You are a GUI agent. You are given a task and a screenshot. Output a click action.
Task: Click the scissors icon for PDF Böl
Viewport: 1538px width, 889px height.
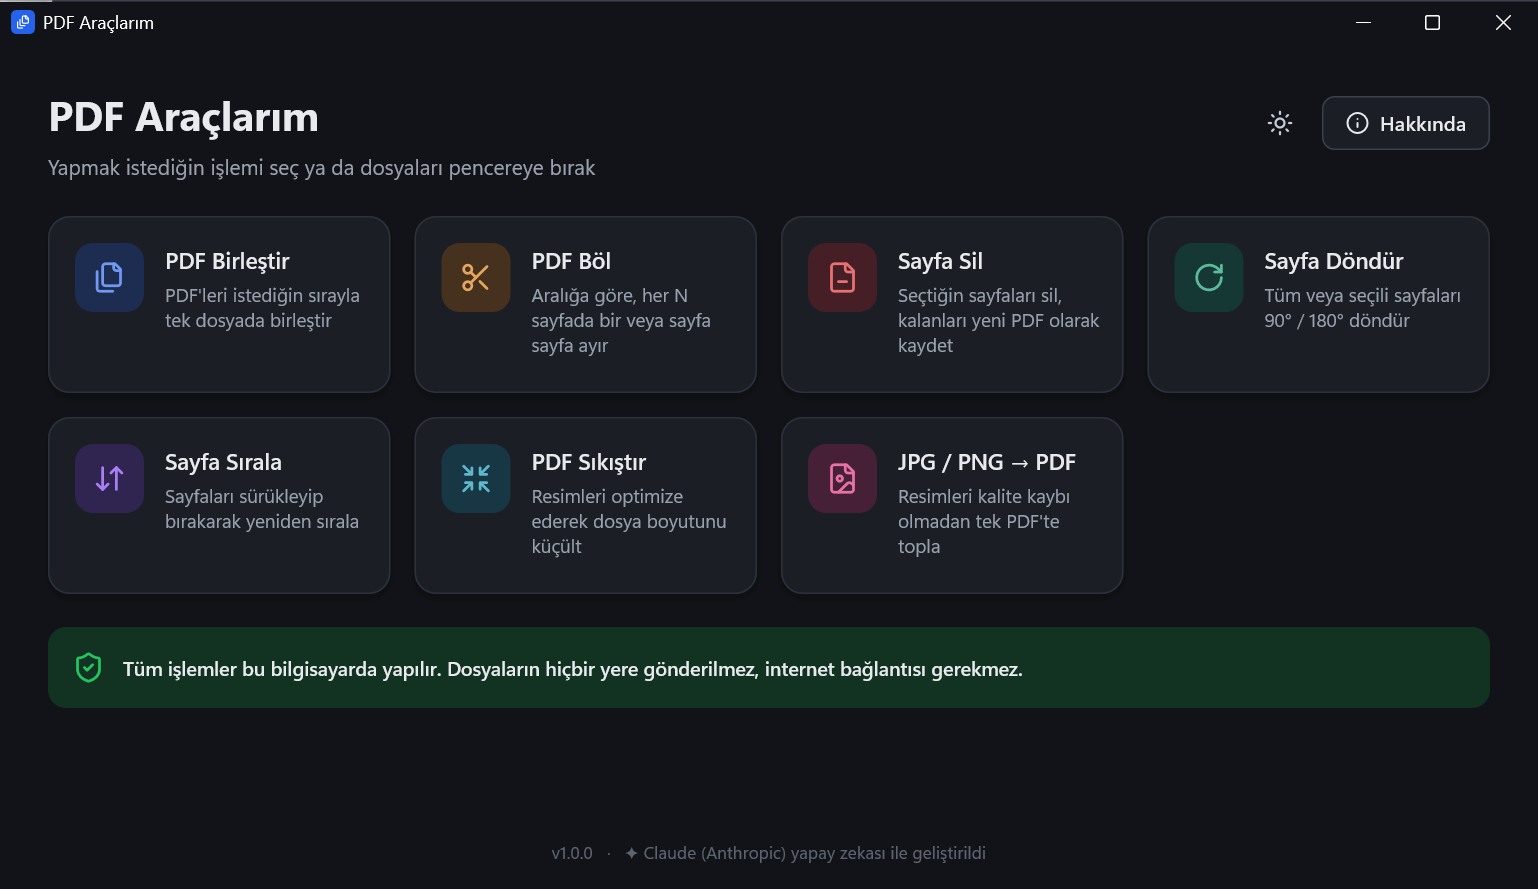476,277
